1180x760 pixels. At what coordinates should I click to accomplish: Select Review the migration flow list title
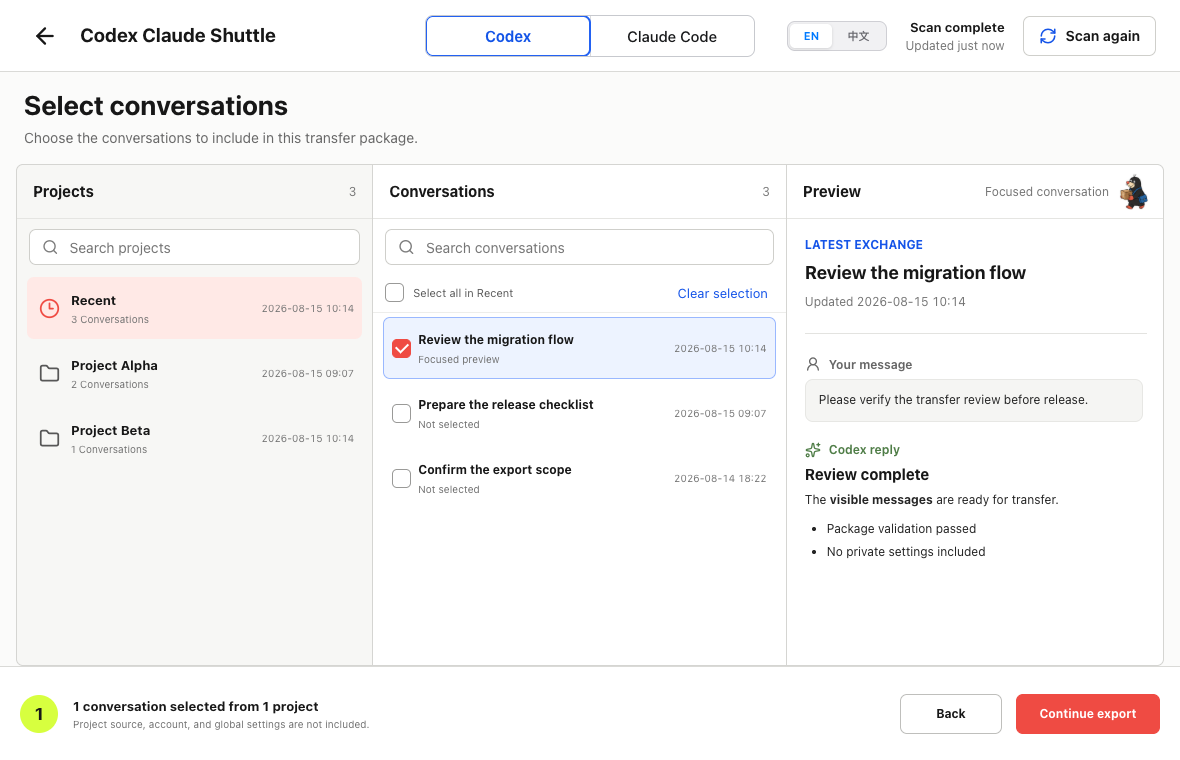click(x=496, y=340)
